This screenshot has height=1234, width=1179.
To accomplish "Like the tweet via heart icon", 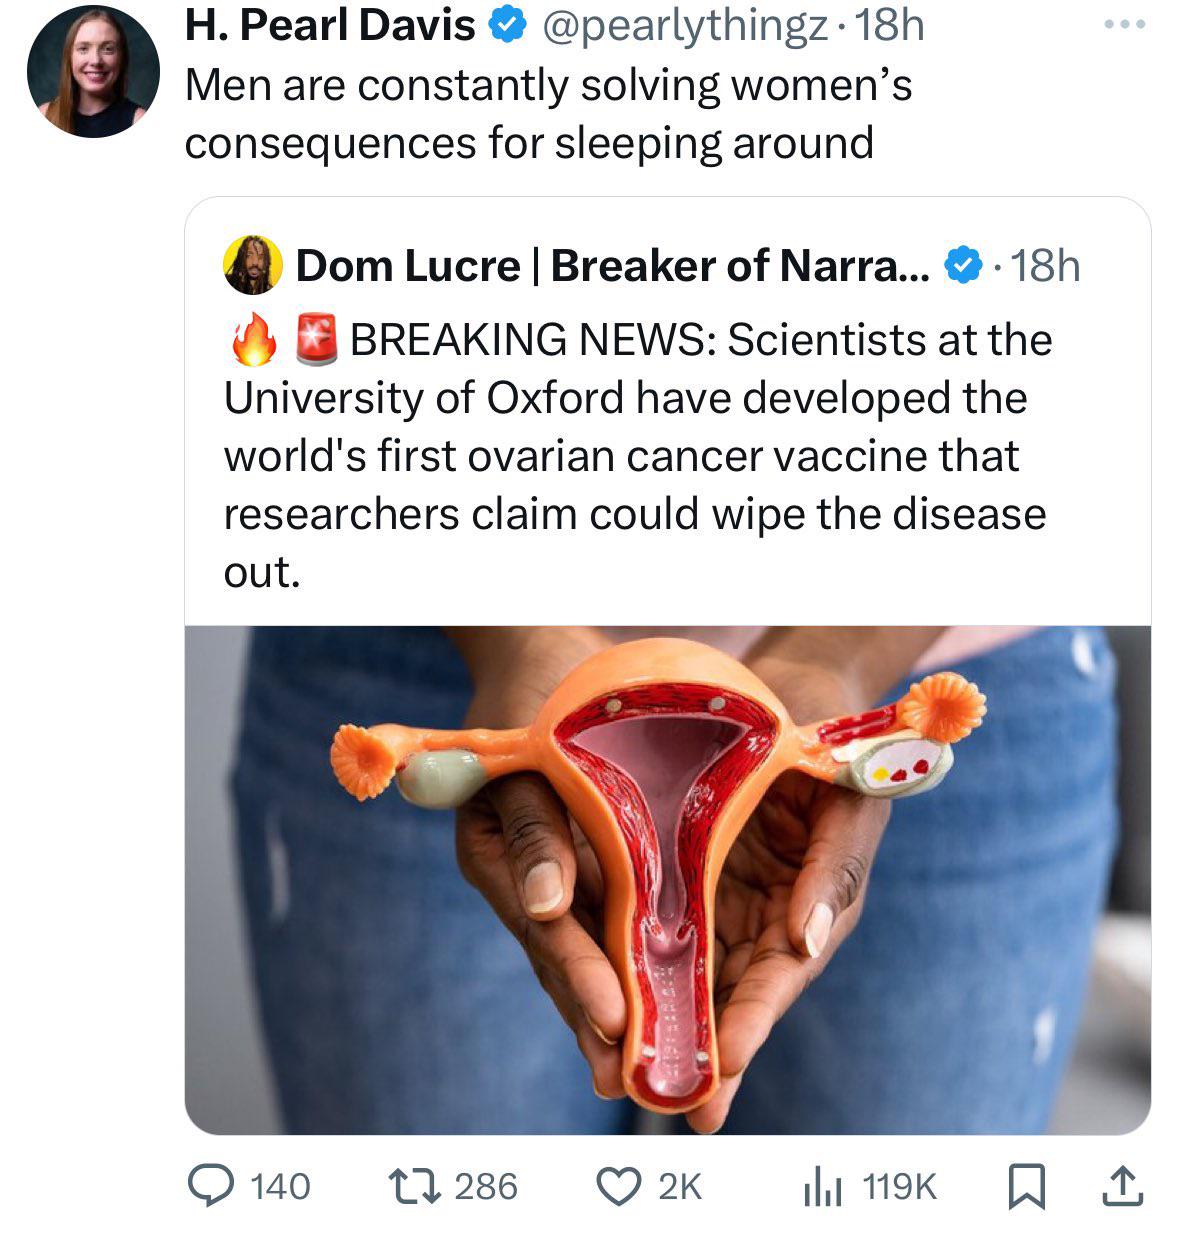I will (x=620, y=1186).
